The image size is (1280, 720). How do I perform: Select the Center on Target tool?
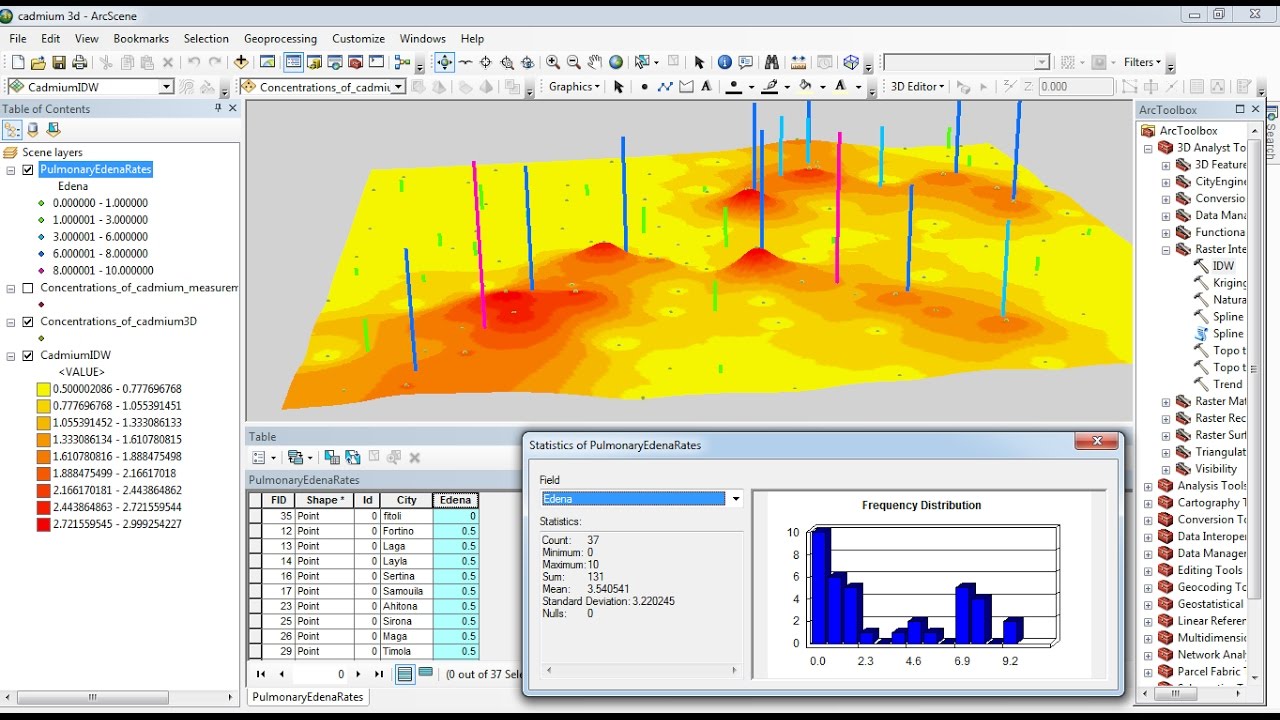point(486,62)
